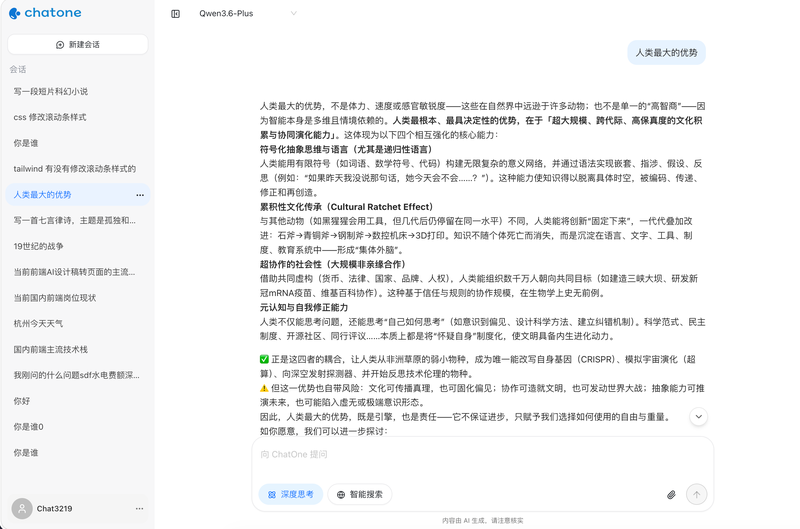Click the Chat3219 user avatar
The width and height of the screenshot is (800, 529).
click(x=22, y=509)
